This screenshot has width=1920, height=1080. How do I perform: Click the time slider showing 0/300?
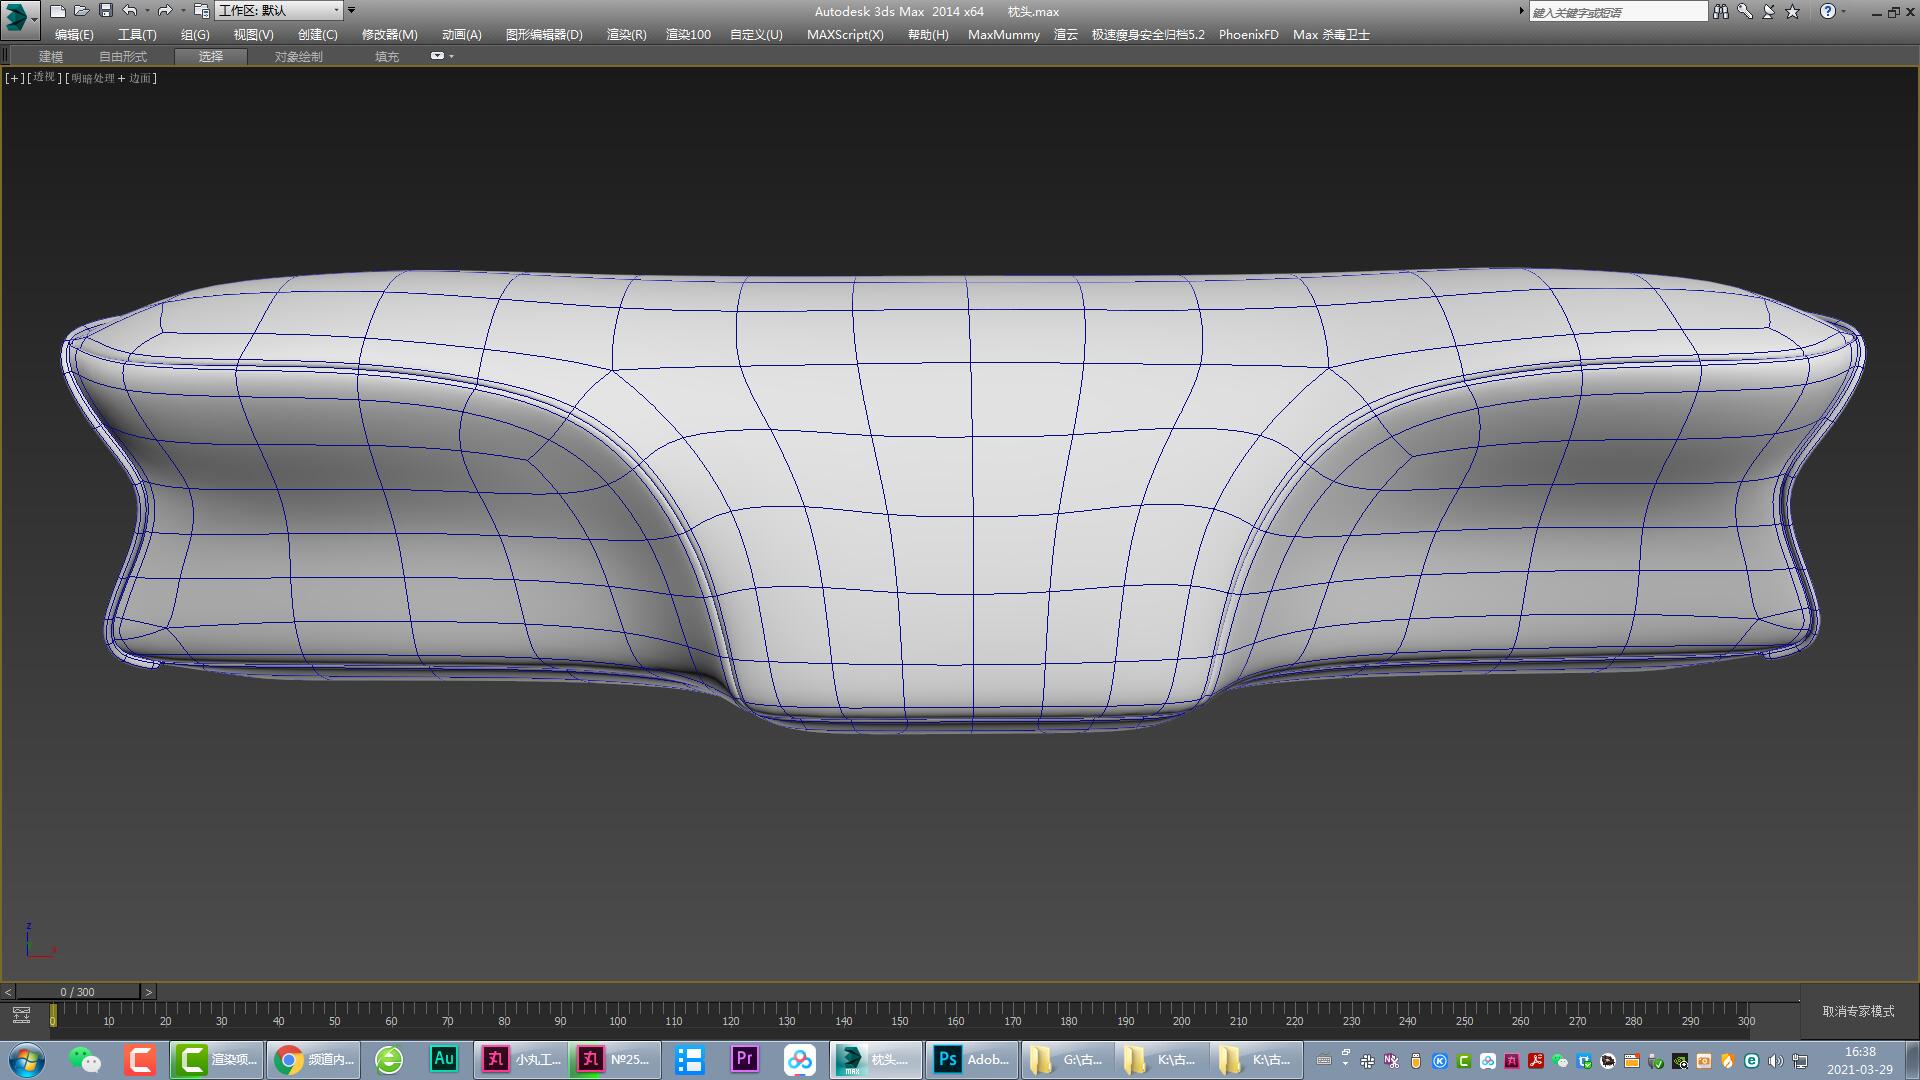pyautogui.click(x=77, y=992)
